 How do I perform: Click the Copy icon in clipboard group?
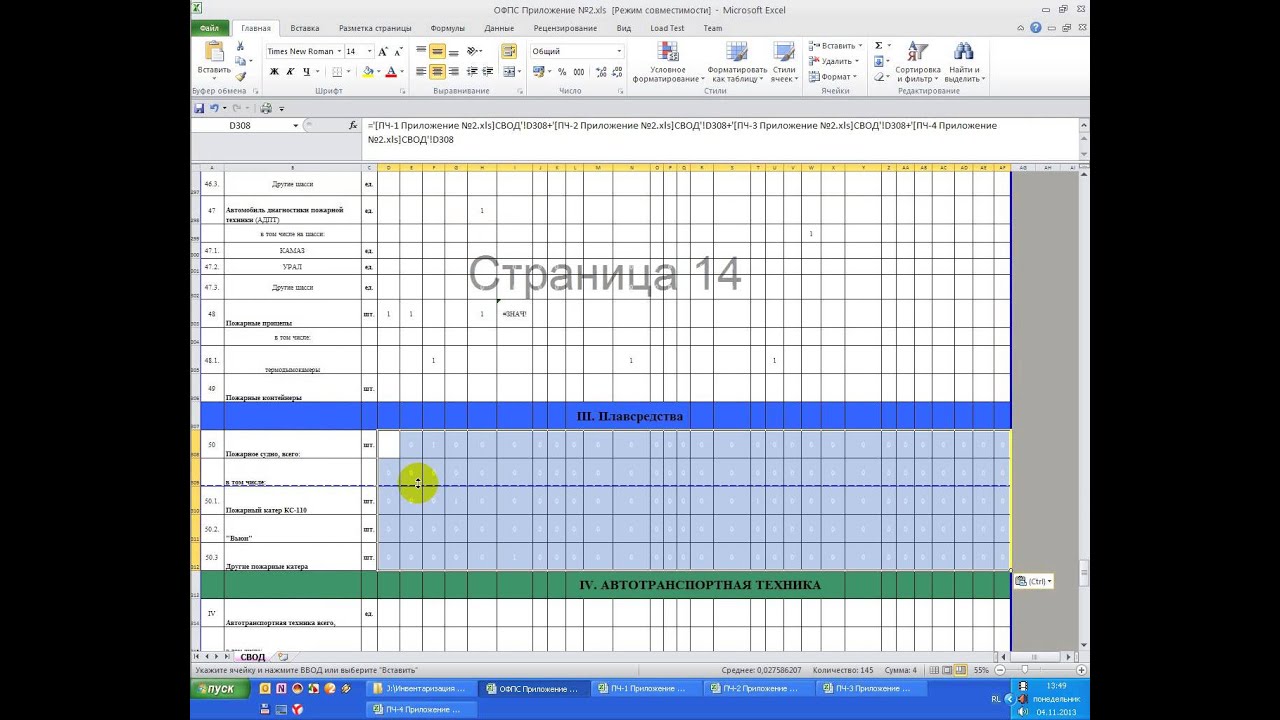click(x=241, y=62)
